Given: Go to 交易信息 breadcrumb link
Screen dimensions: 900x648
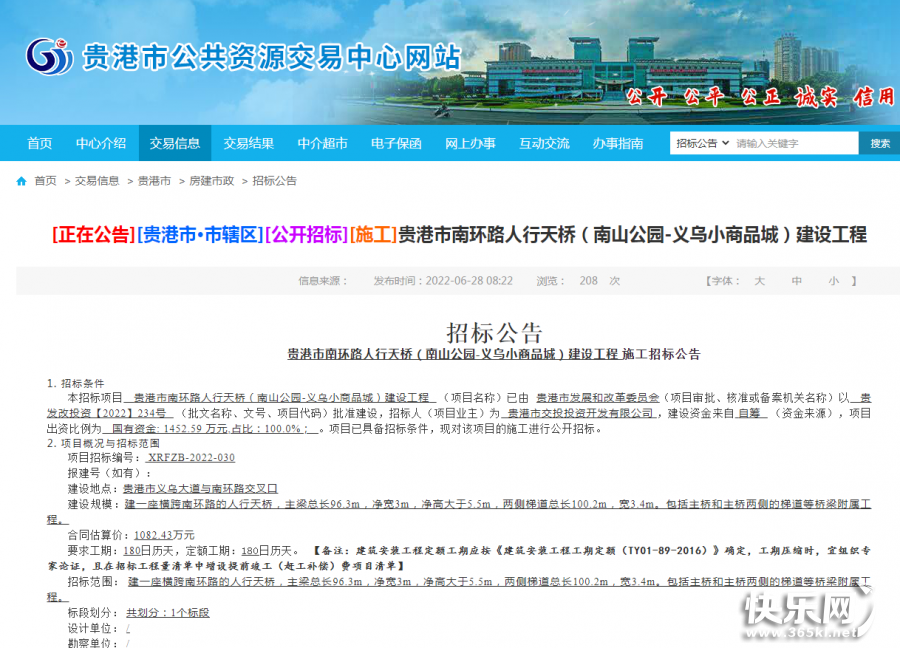Looking at the screenshot, I should (97, 181).
